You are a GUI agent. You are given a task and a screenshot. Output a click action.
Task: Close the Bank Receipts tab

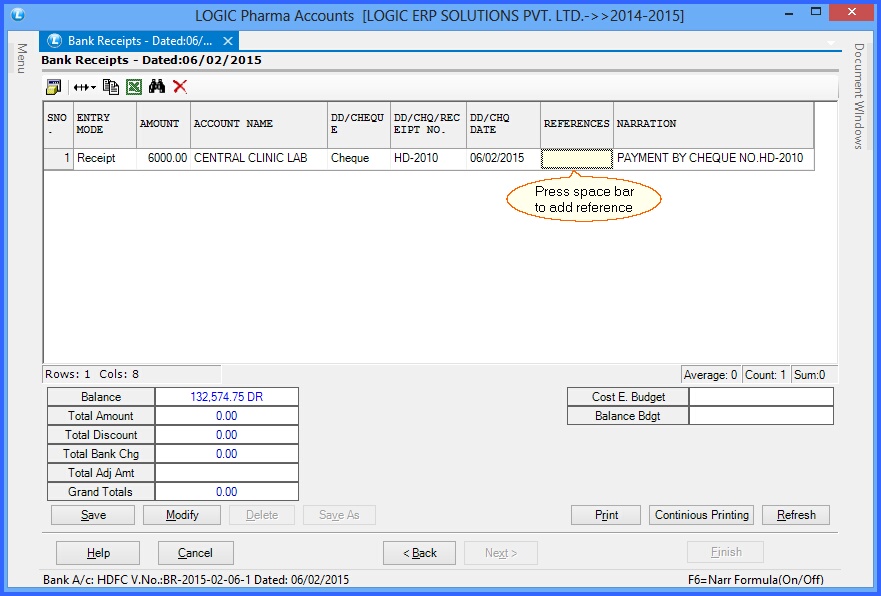(228, 41)
